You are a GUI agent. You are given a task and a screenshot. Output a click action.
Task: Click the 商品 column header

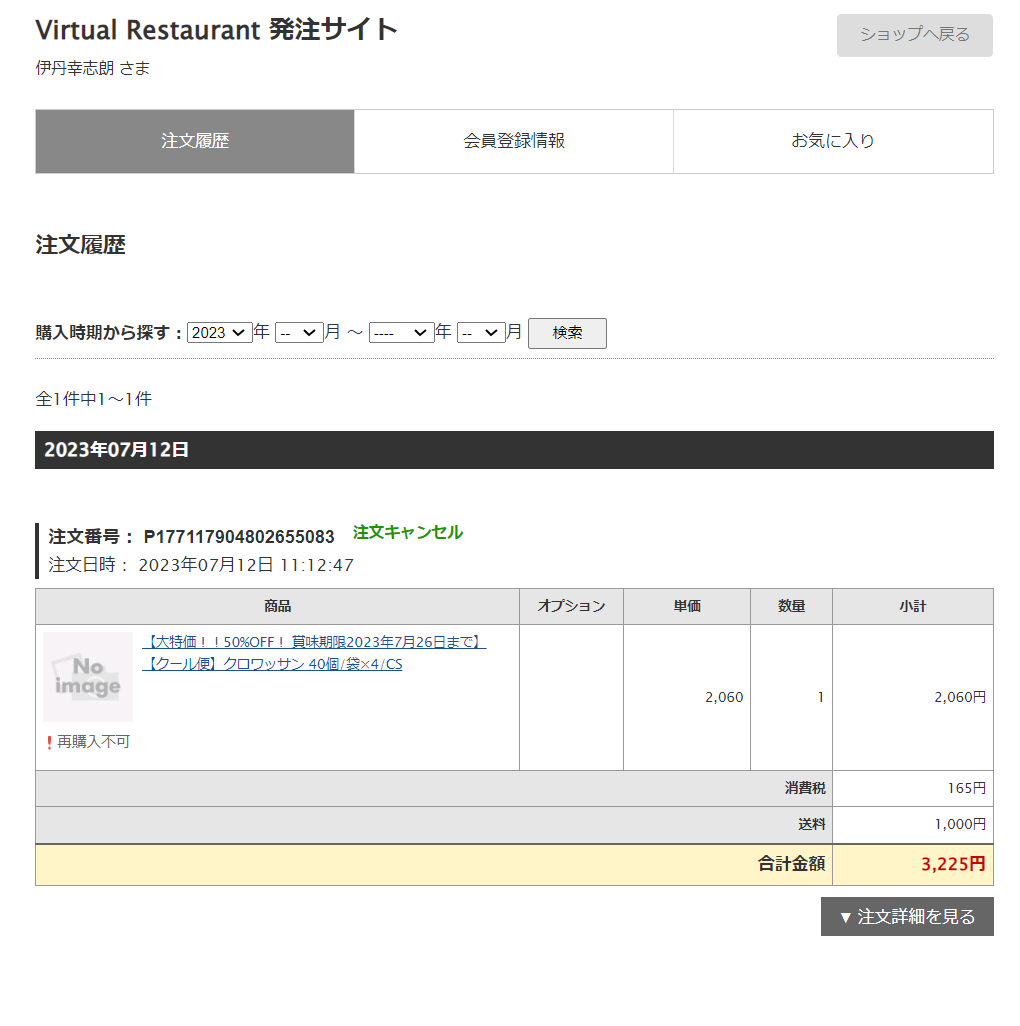[x=277, y=606]
